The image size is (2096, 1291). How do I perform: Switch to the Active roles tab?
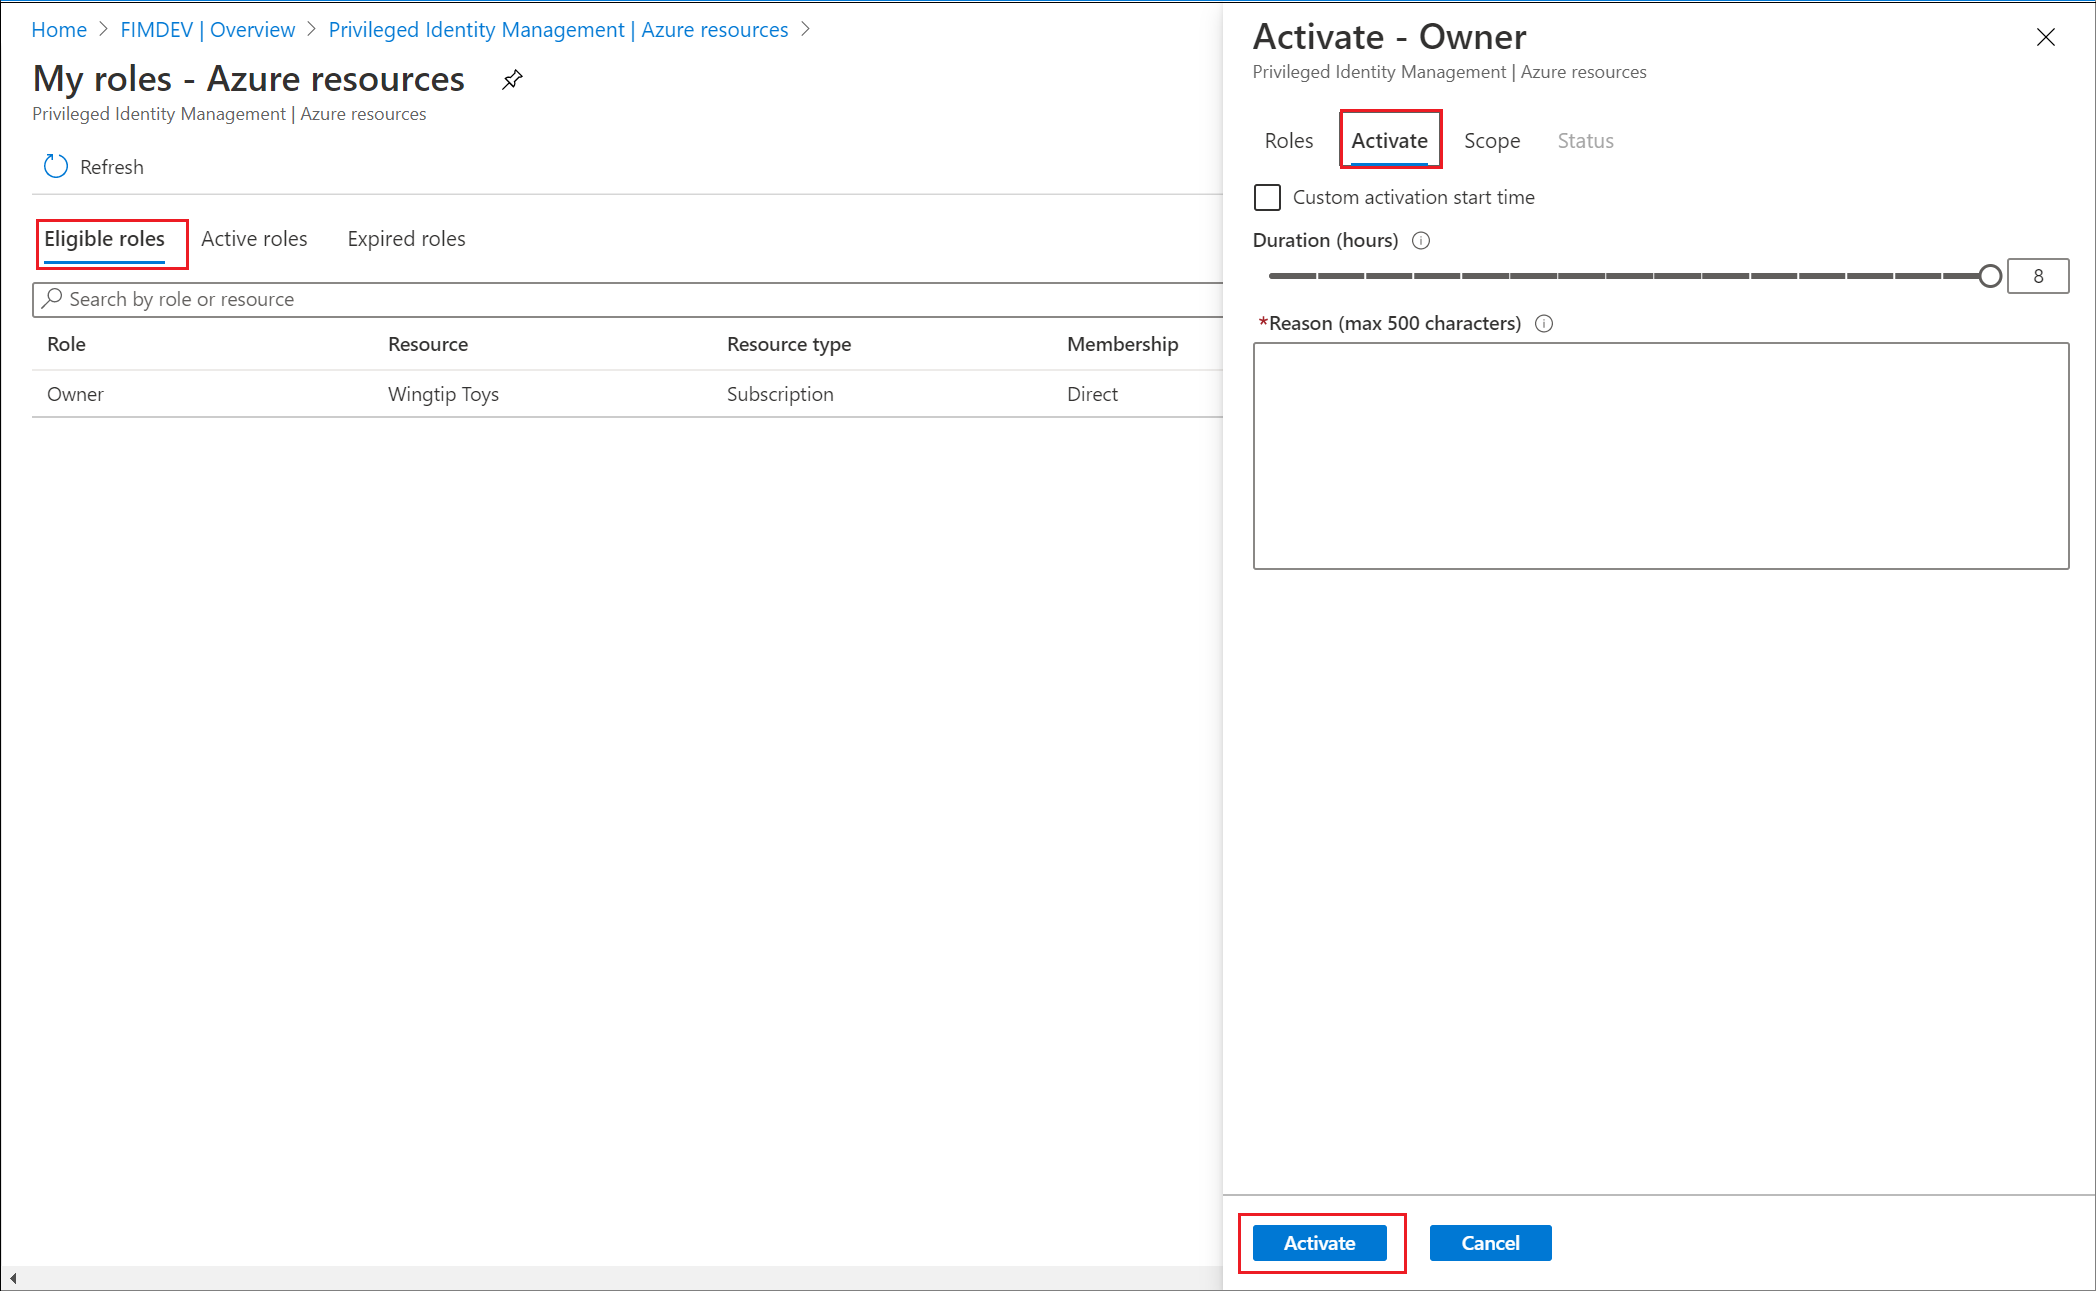[x=253, y=237]
